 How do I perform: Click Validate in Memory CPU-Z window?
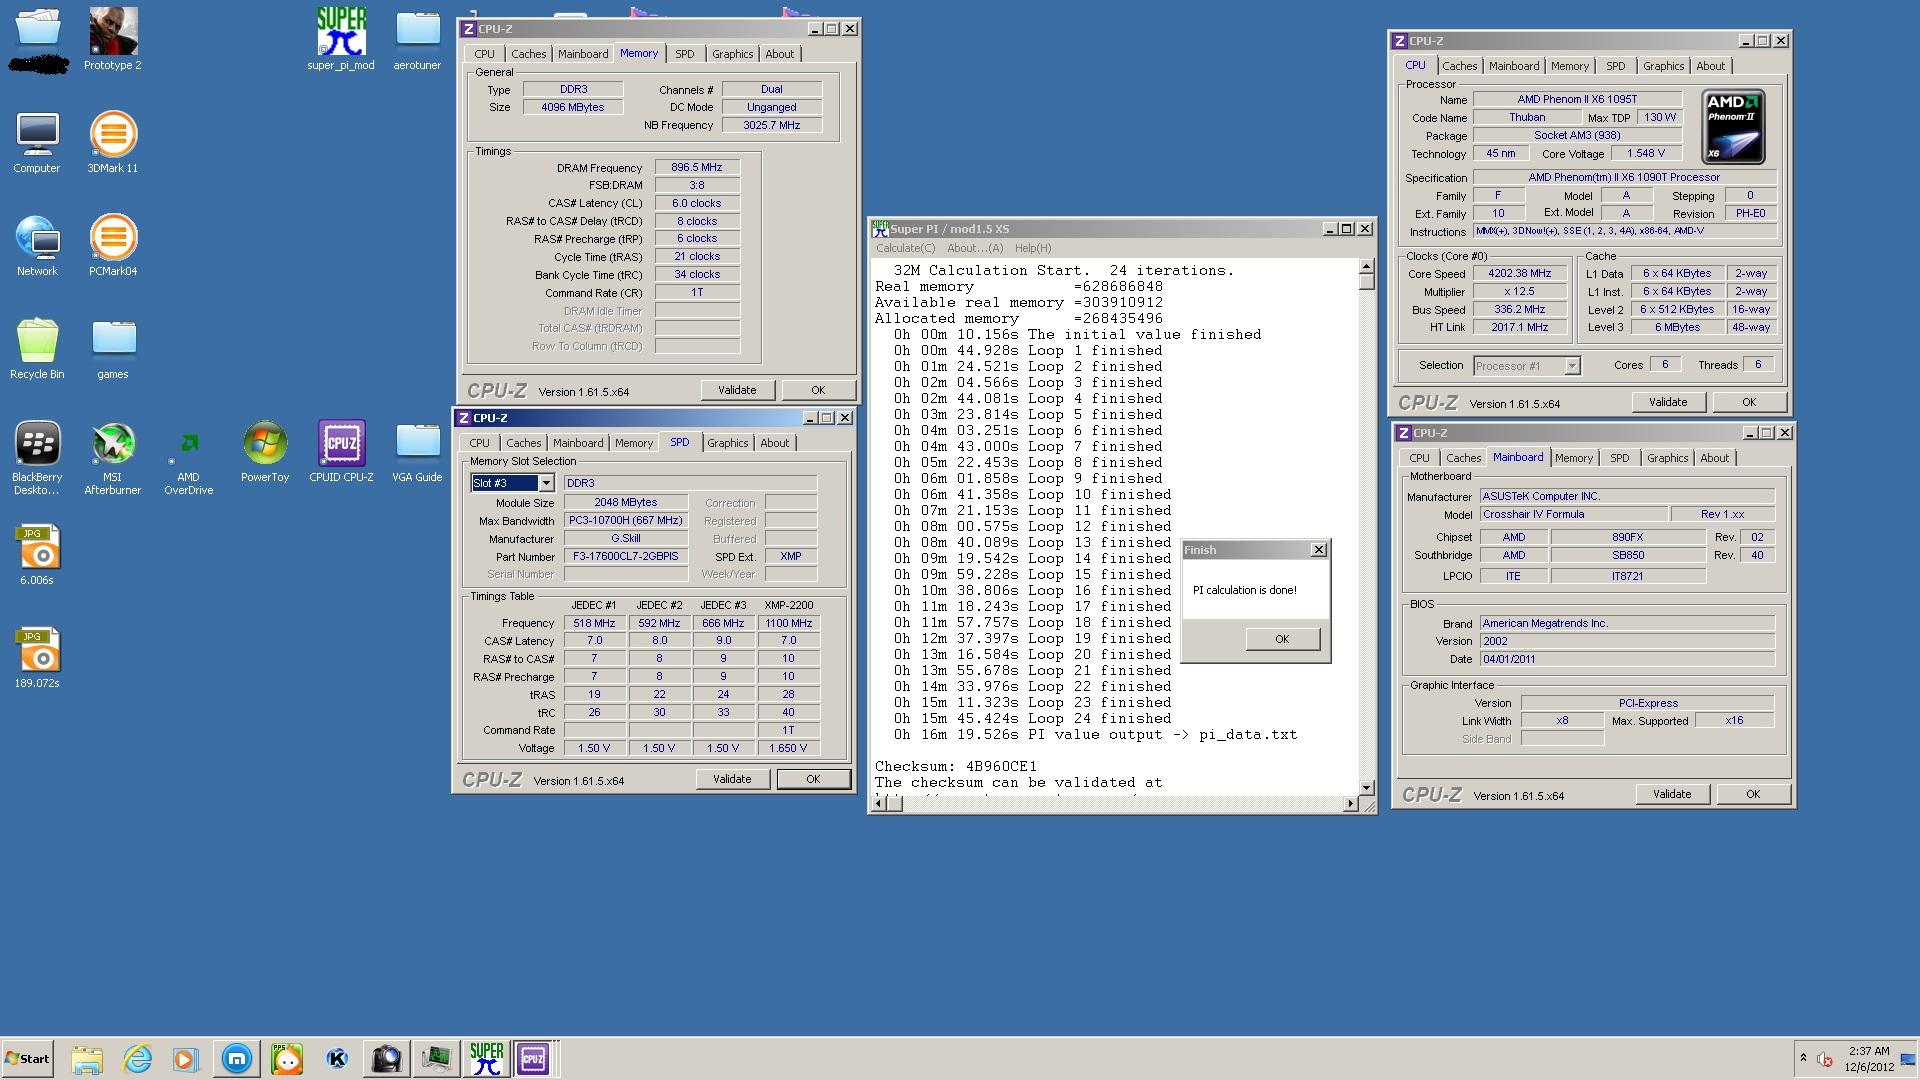(x=737, y=390)
